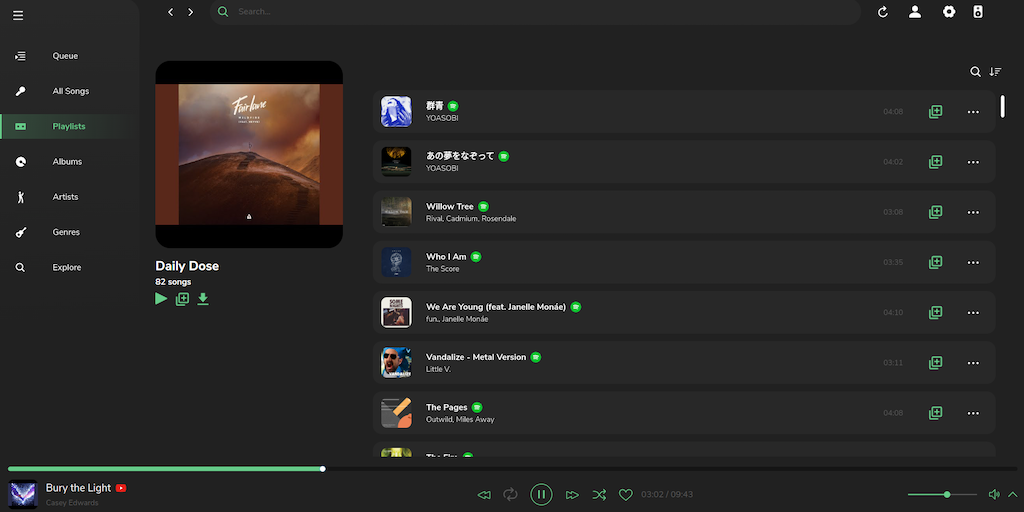
Task: Select Playlists in the sidebar
Action: pos(69,127)
